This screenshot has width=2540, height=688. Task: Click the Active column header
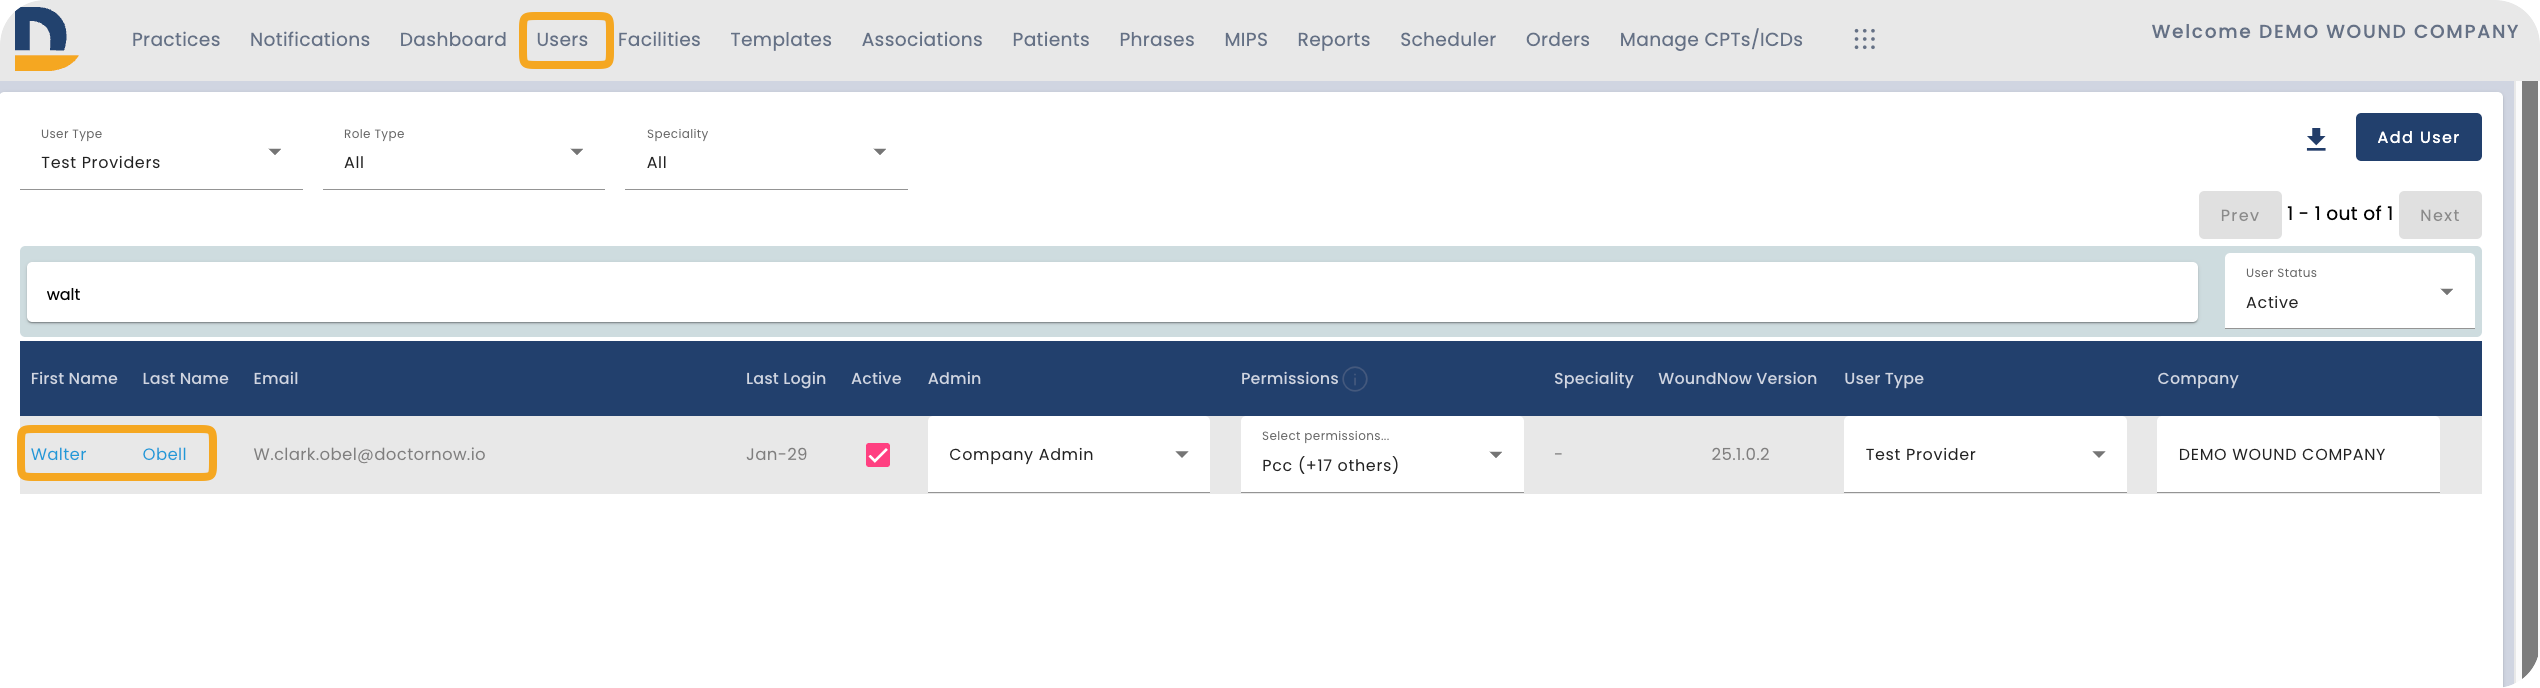coord(876,378)
